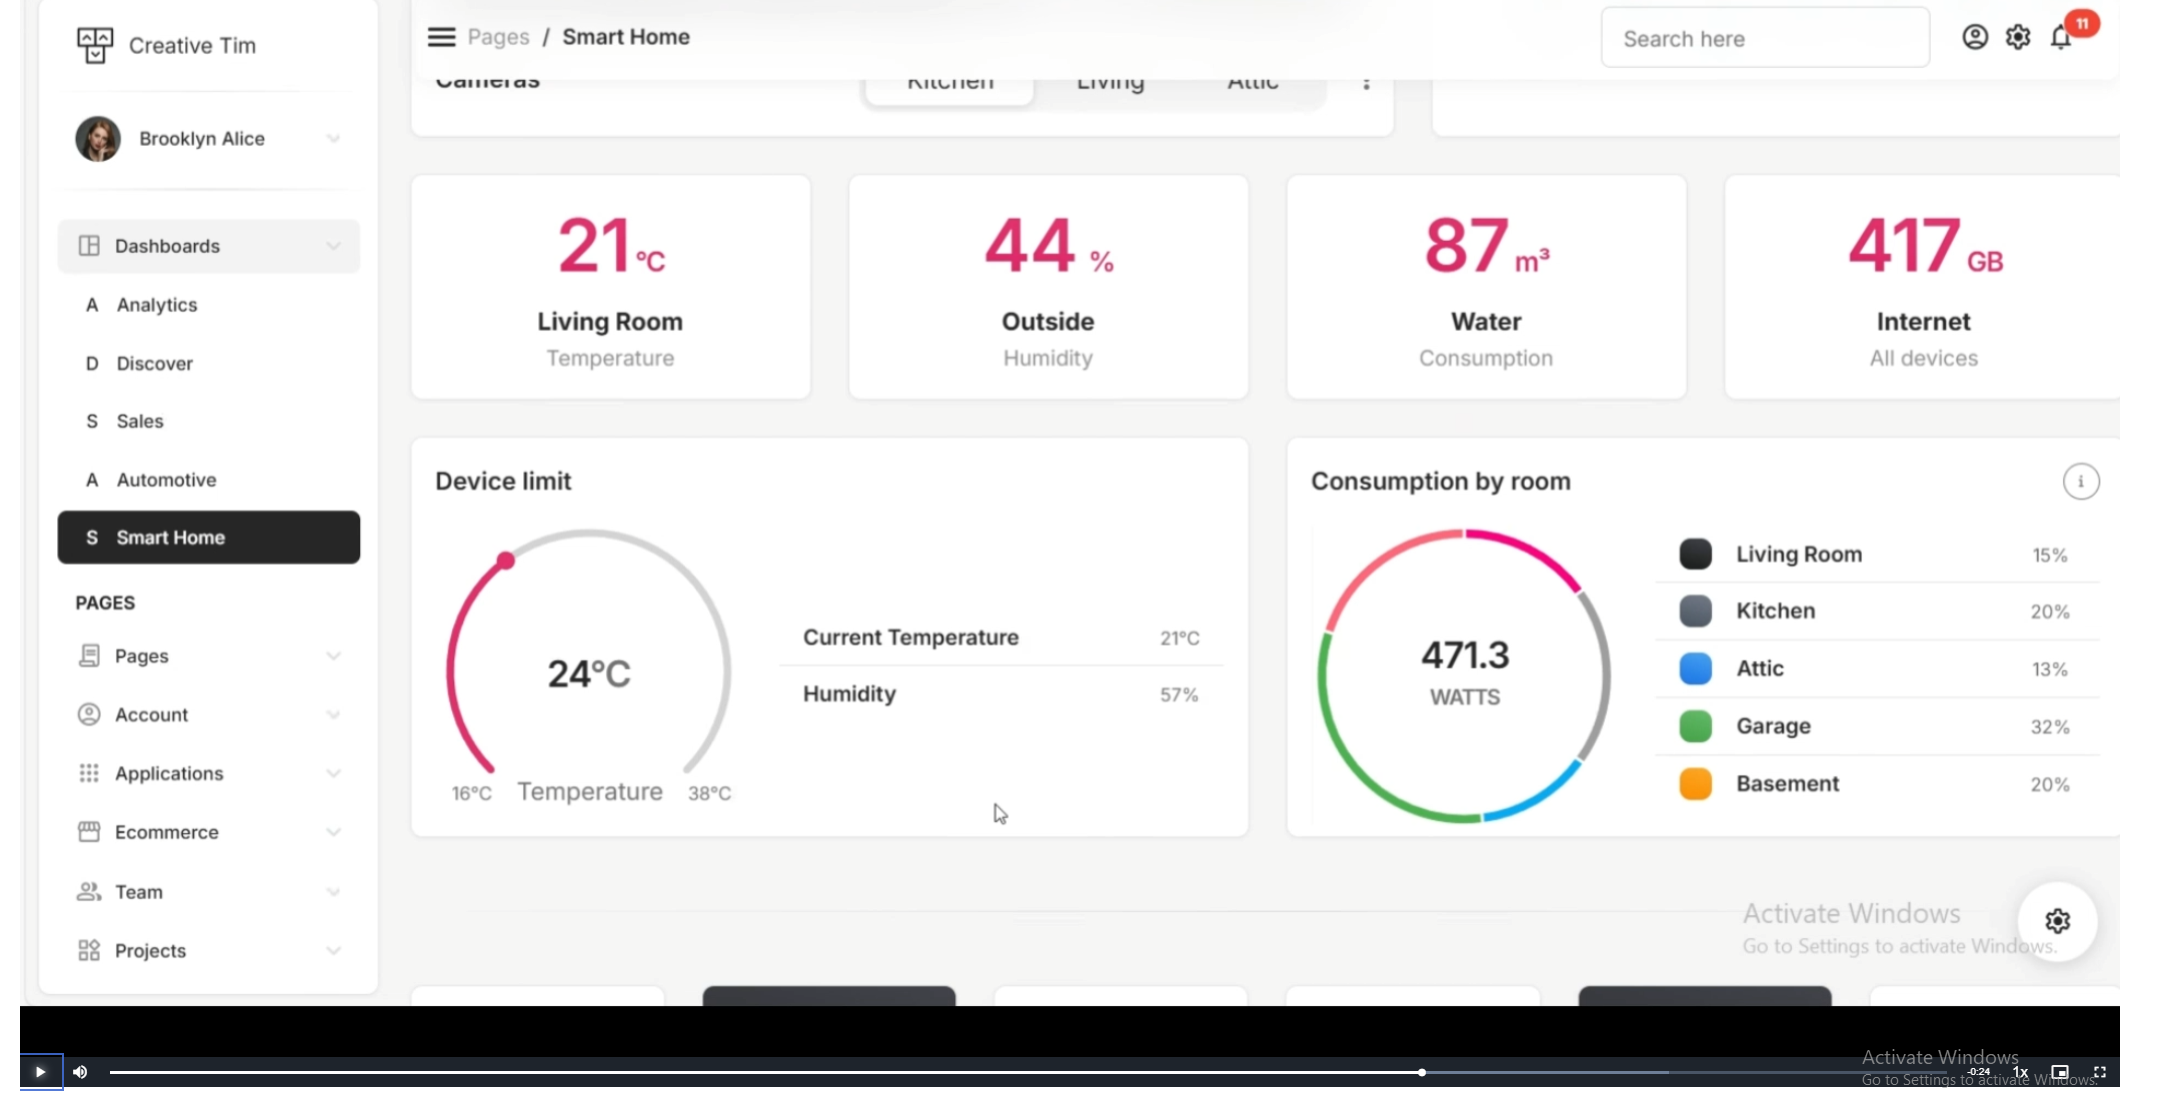Viewport: 2179px width, 1098px height.
Task: Click the video volume speaker icon
Action: (80, 1072)
